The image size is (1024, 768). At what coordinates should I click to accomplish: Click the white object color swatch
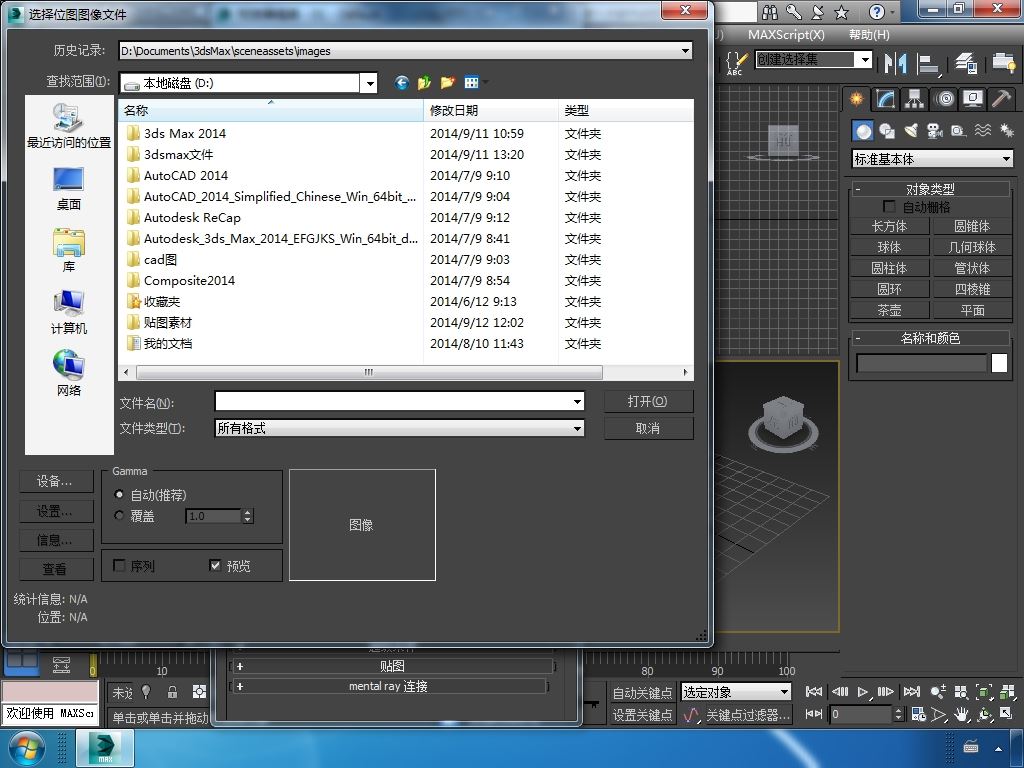point(999,363)
